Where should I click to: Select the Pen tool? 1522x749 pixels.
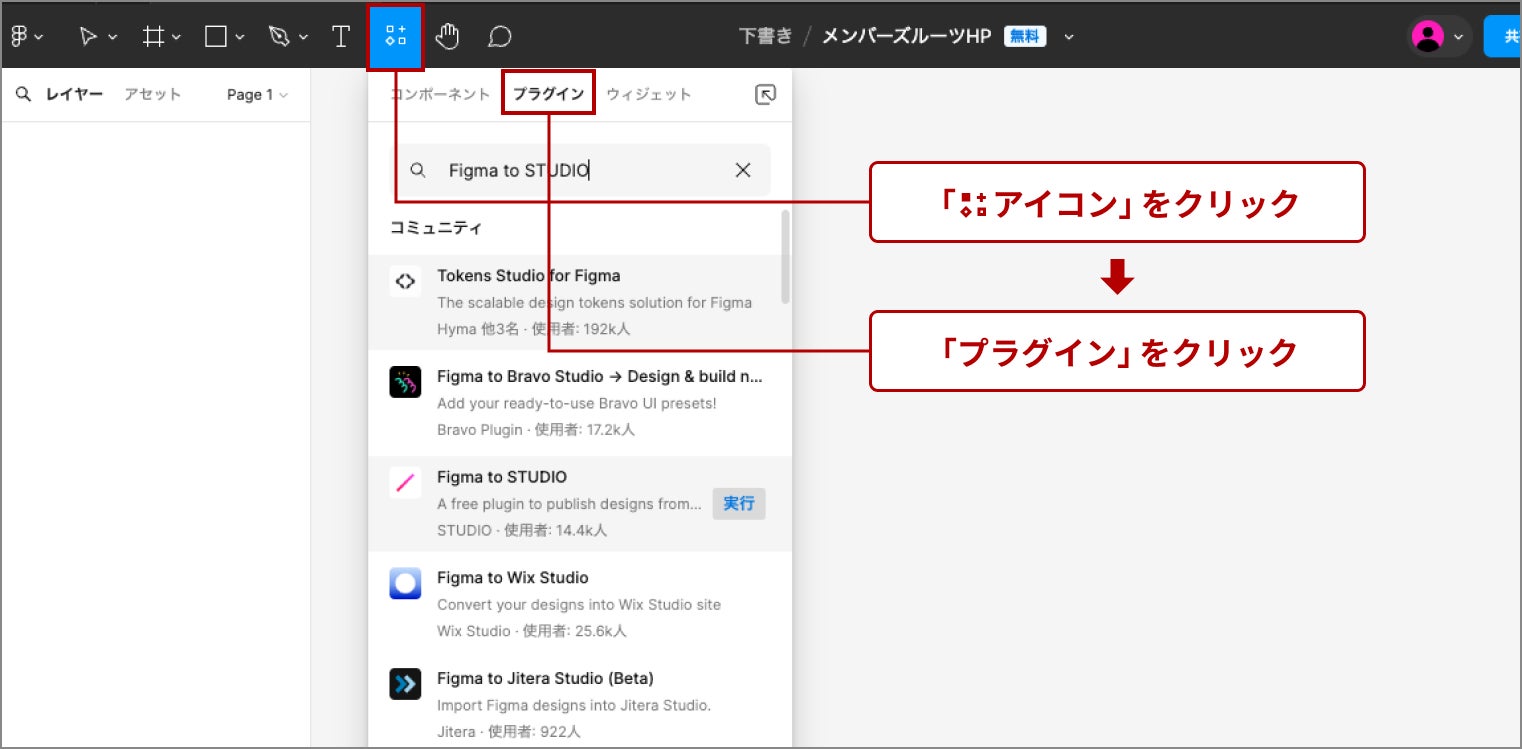[279, 37]
